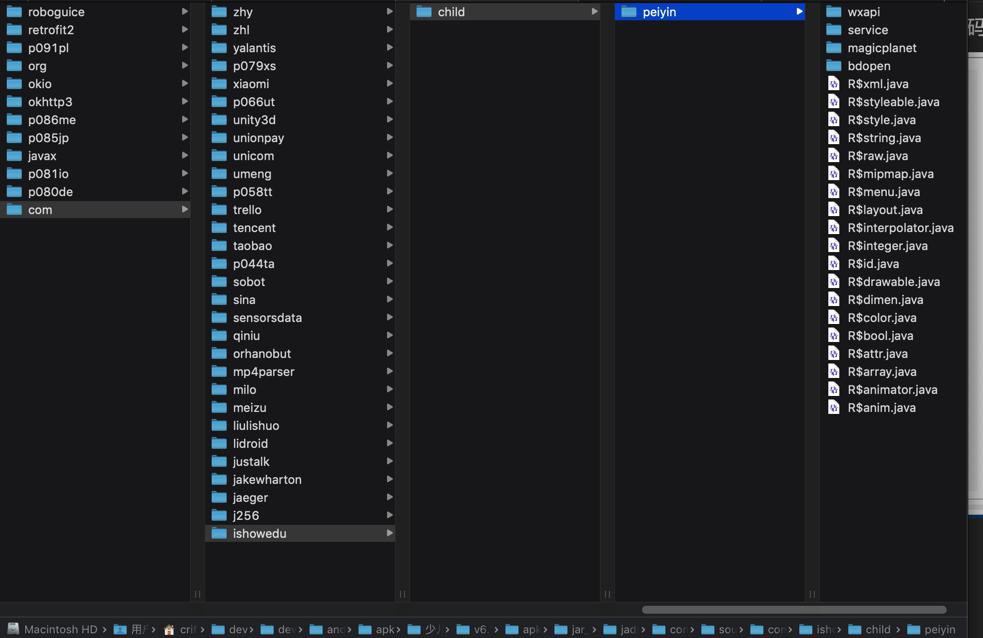Expand the jakewharton folder arrow
Viewport: 983px width, 638px height.
point(390,479)
